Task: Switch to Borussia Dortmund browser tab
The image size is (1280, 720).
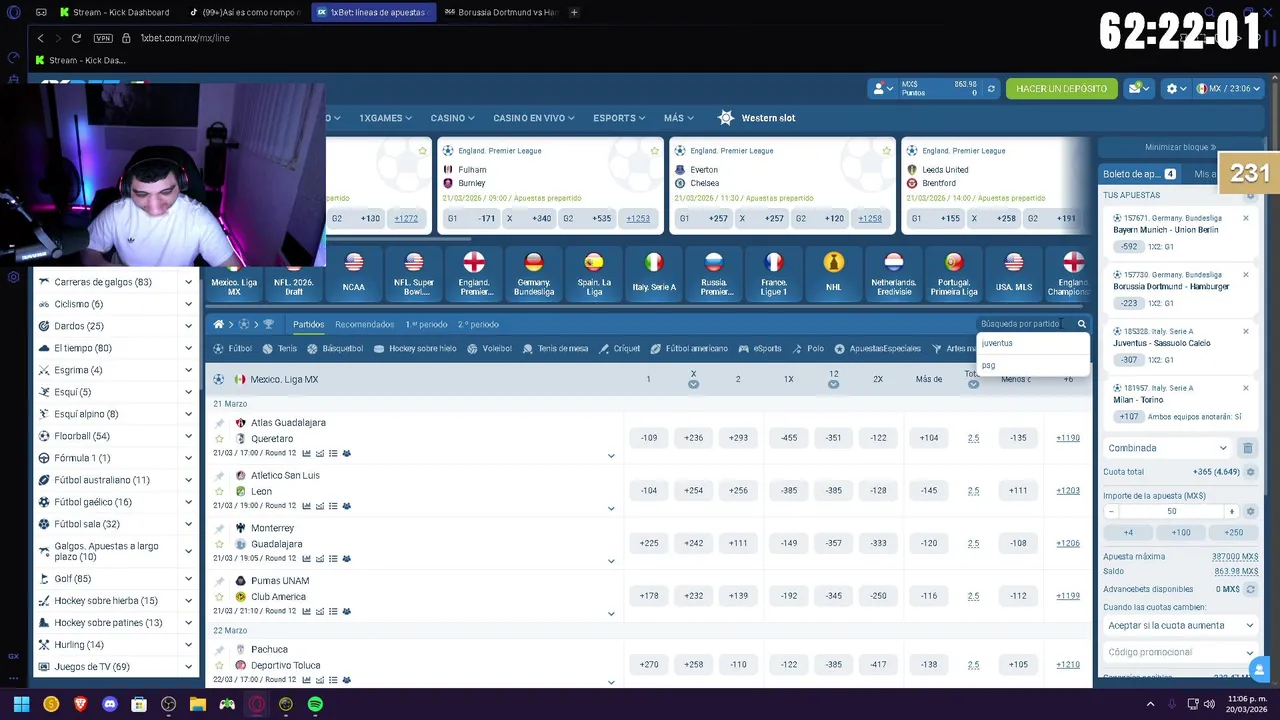Action: pyautogui.click(x=501, y=12)
